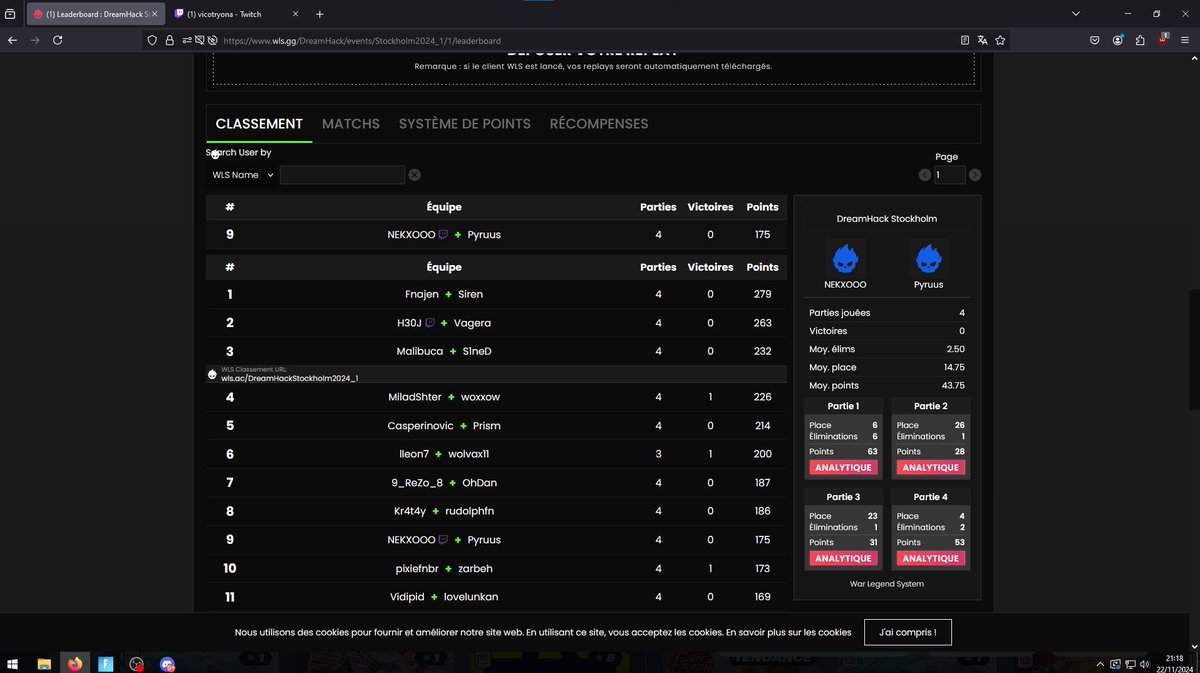
Task: Click Twitch icon next to H30J
Action: [430, 323]
